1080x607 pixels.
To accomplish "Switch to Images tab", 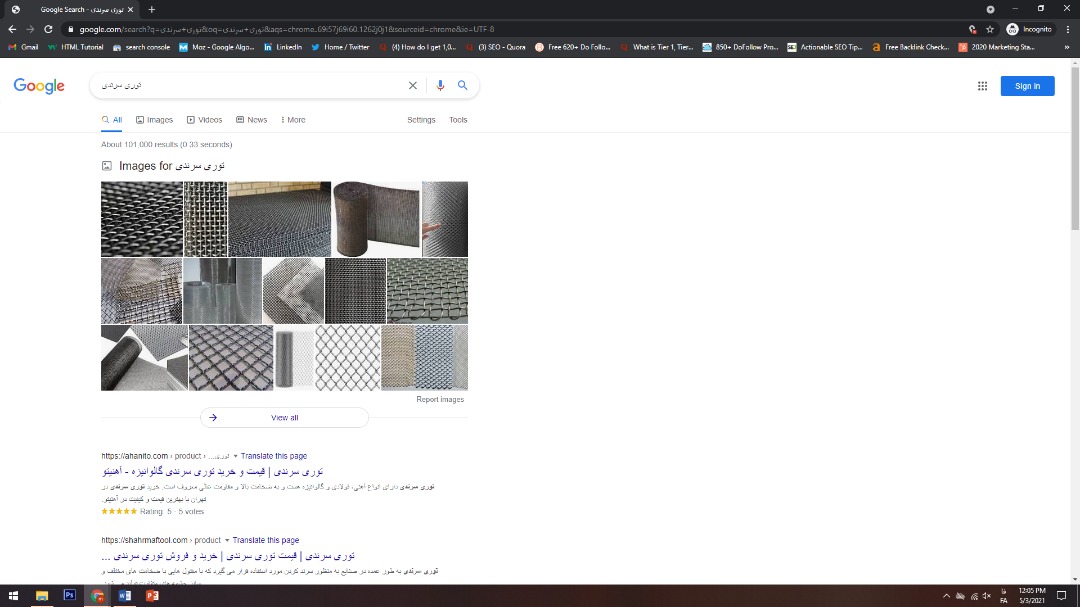I will pos(154,120).
